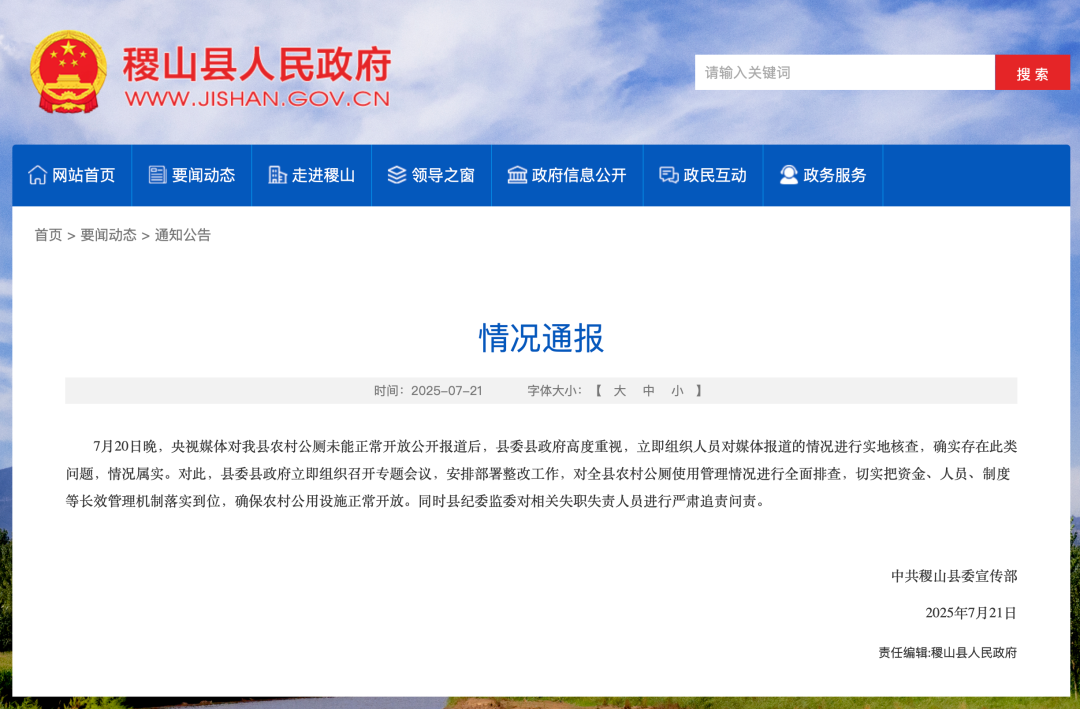Click the home icon beside 网站首页

[36, 174]
